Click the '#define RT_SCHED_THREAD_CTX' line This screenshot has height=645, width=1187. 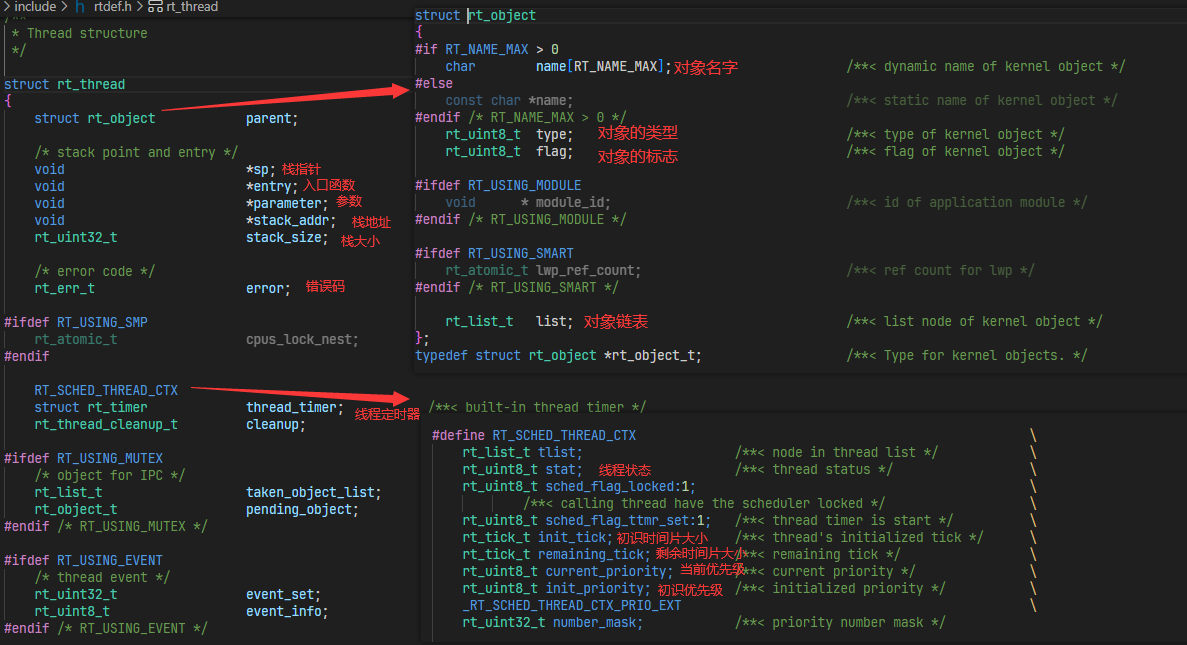[534, 435]
